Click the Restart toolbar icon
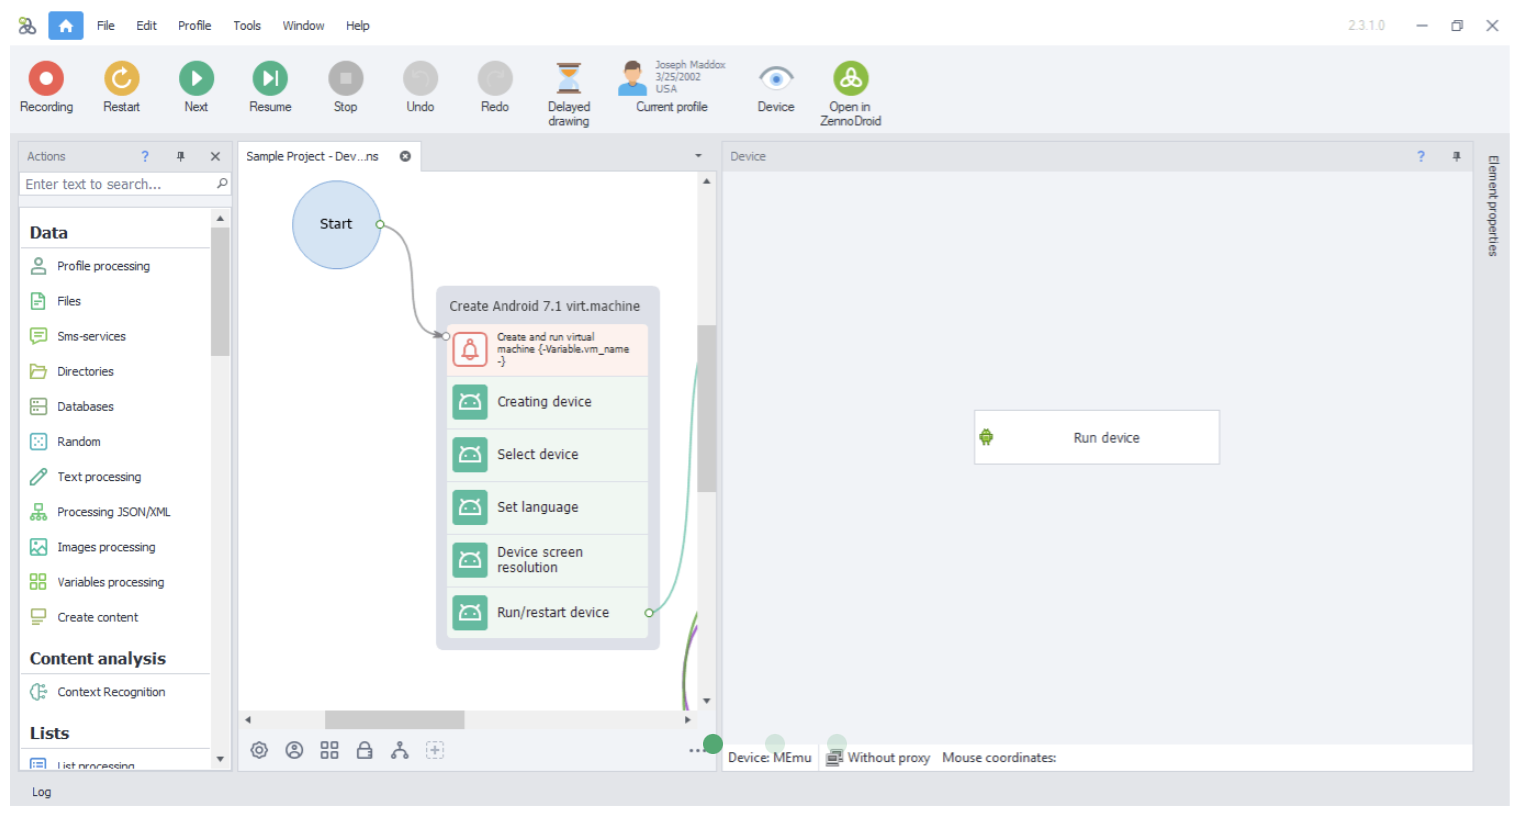 (121, 78)
